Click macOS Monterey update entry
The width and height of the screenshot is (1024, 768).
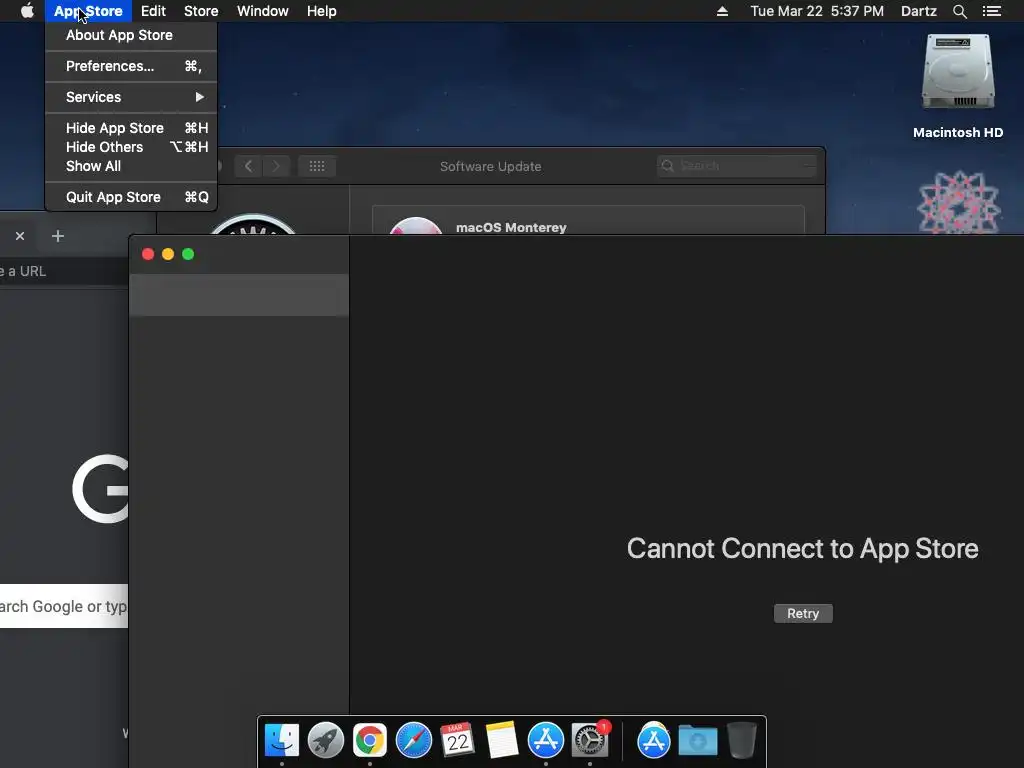click(588, 221)
